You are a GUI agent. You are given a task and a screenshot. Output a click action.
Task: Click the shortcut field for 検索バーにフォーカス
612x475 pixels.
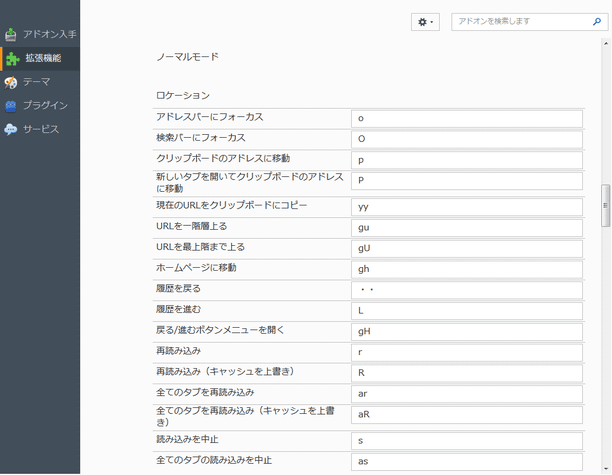467,139
